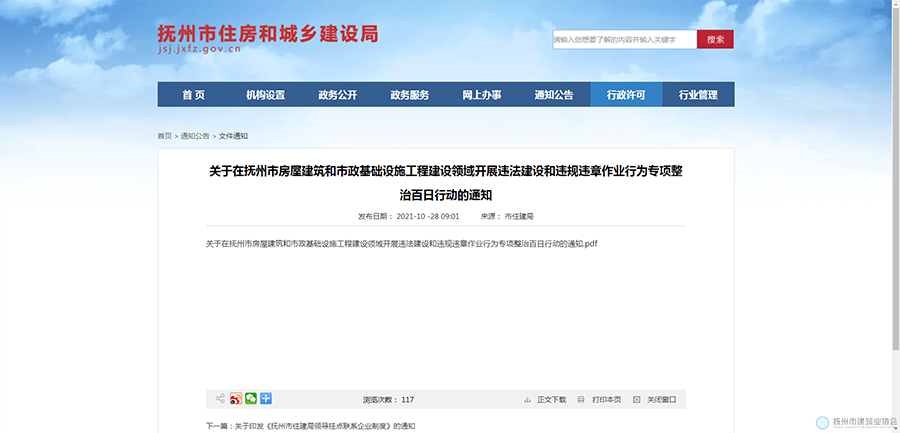The height and width of the screenshot is (433, 900).
Task: Click the 抚州市住房和城乡建设局 site logo
Action: click(268, 37)
